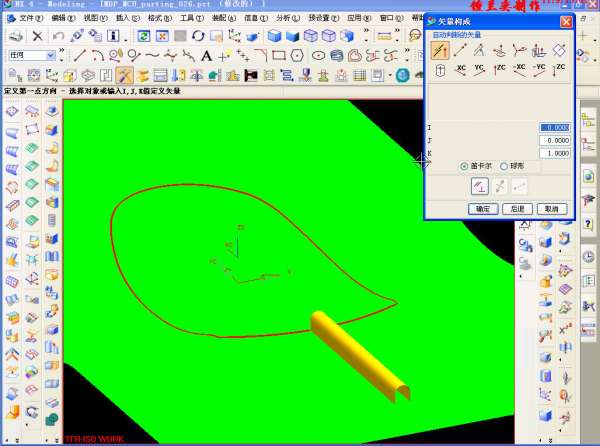
Task: Click the Rotate view toolbar icon
Action: tap(198, 36)
